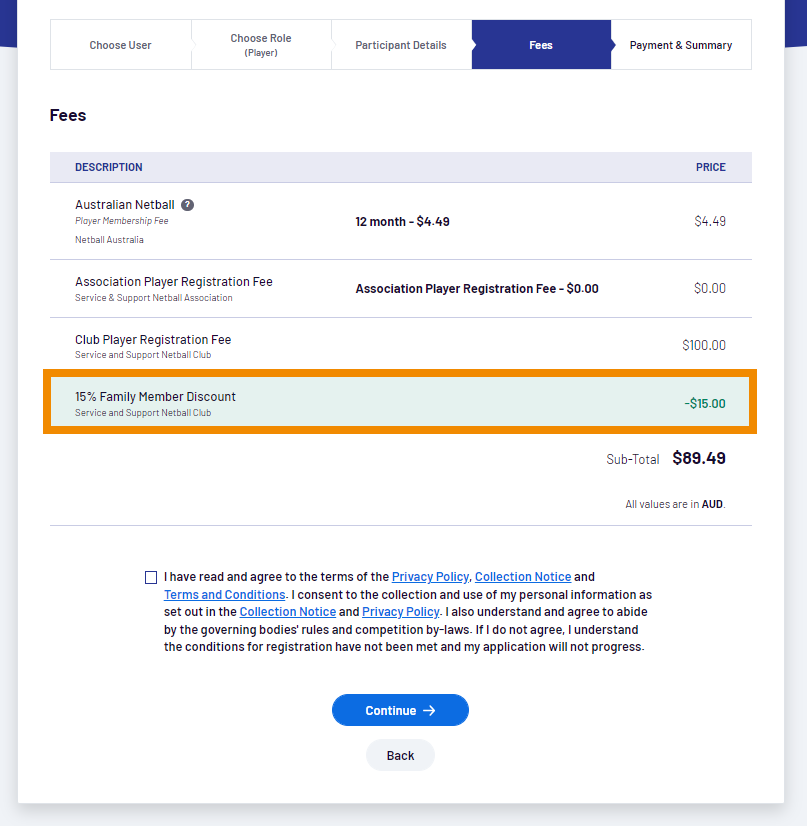Open the Choose Role (Player) step
Image resolution: width=807 pixels, height=826 pixels.
pyautogui.click(x=261, y=45)
